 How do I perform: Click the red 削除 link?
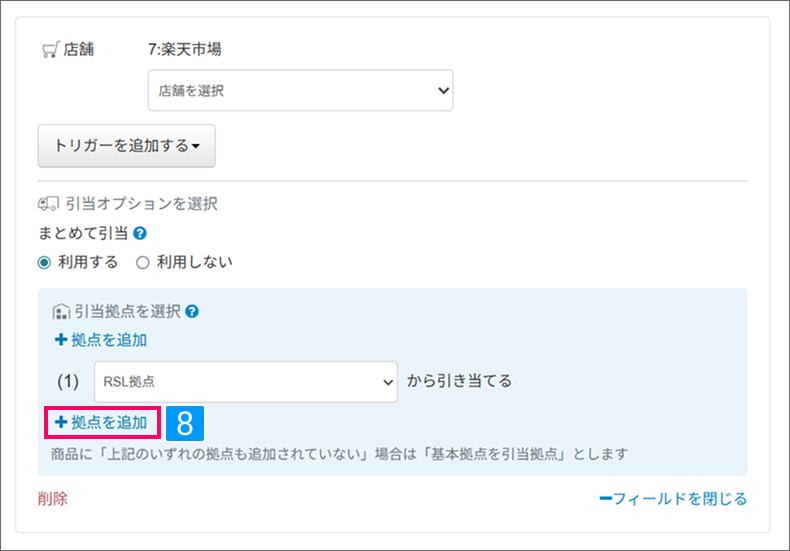click(53, 499)
